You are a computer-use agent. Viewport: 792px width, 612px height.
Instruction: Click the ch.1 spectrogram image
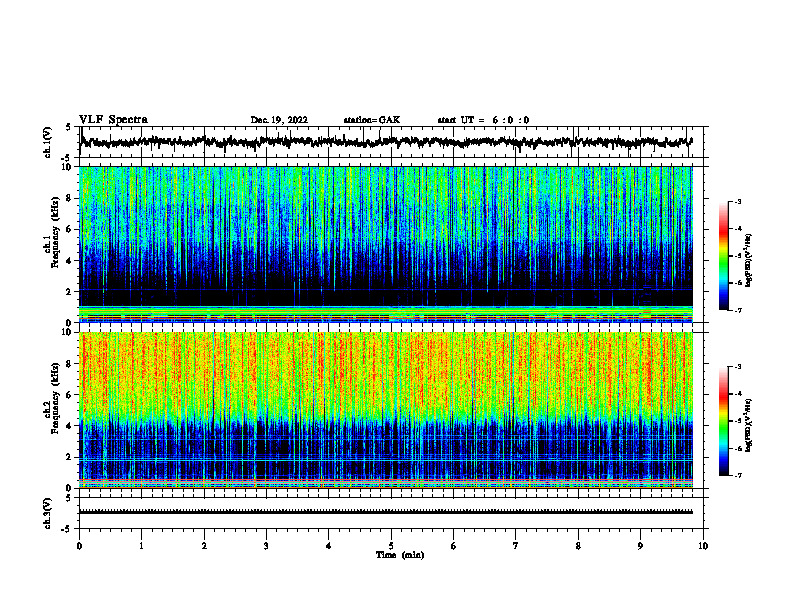[386, 244]
